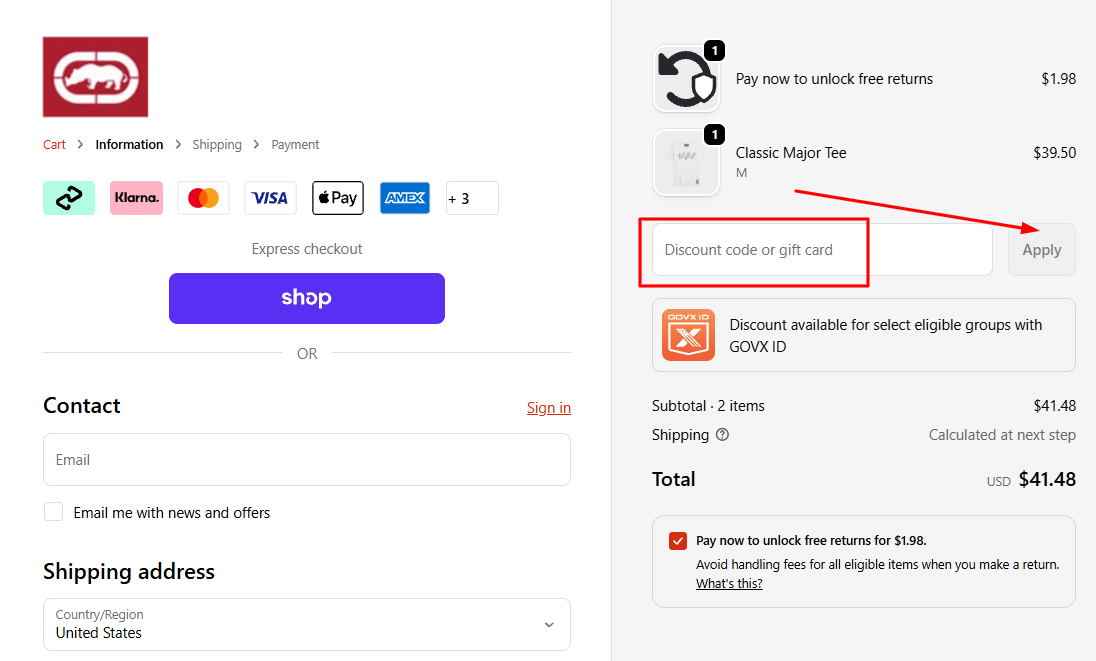Click the Classic Major Tee thumbnail

pos(686,160)
